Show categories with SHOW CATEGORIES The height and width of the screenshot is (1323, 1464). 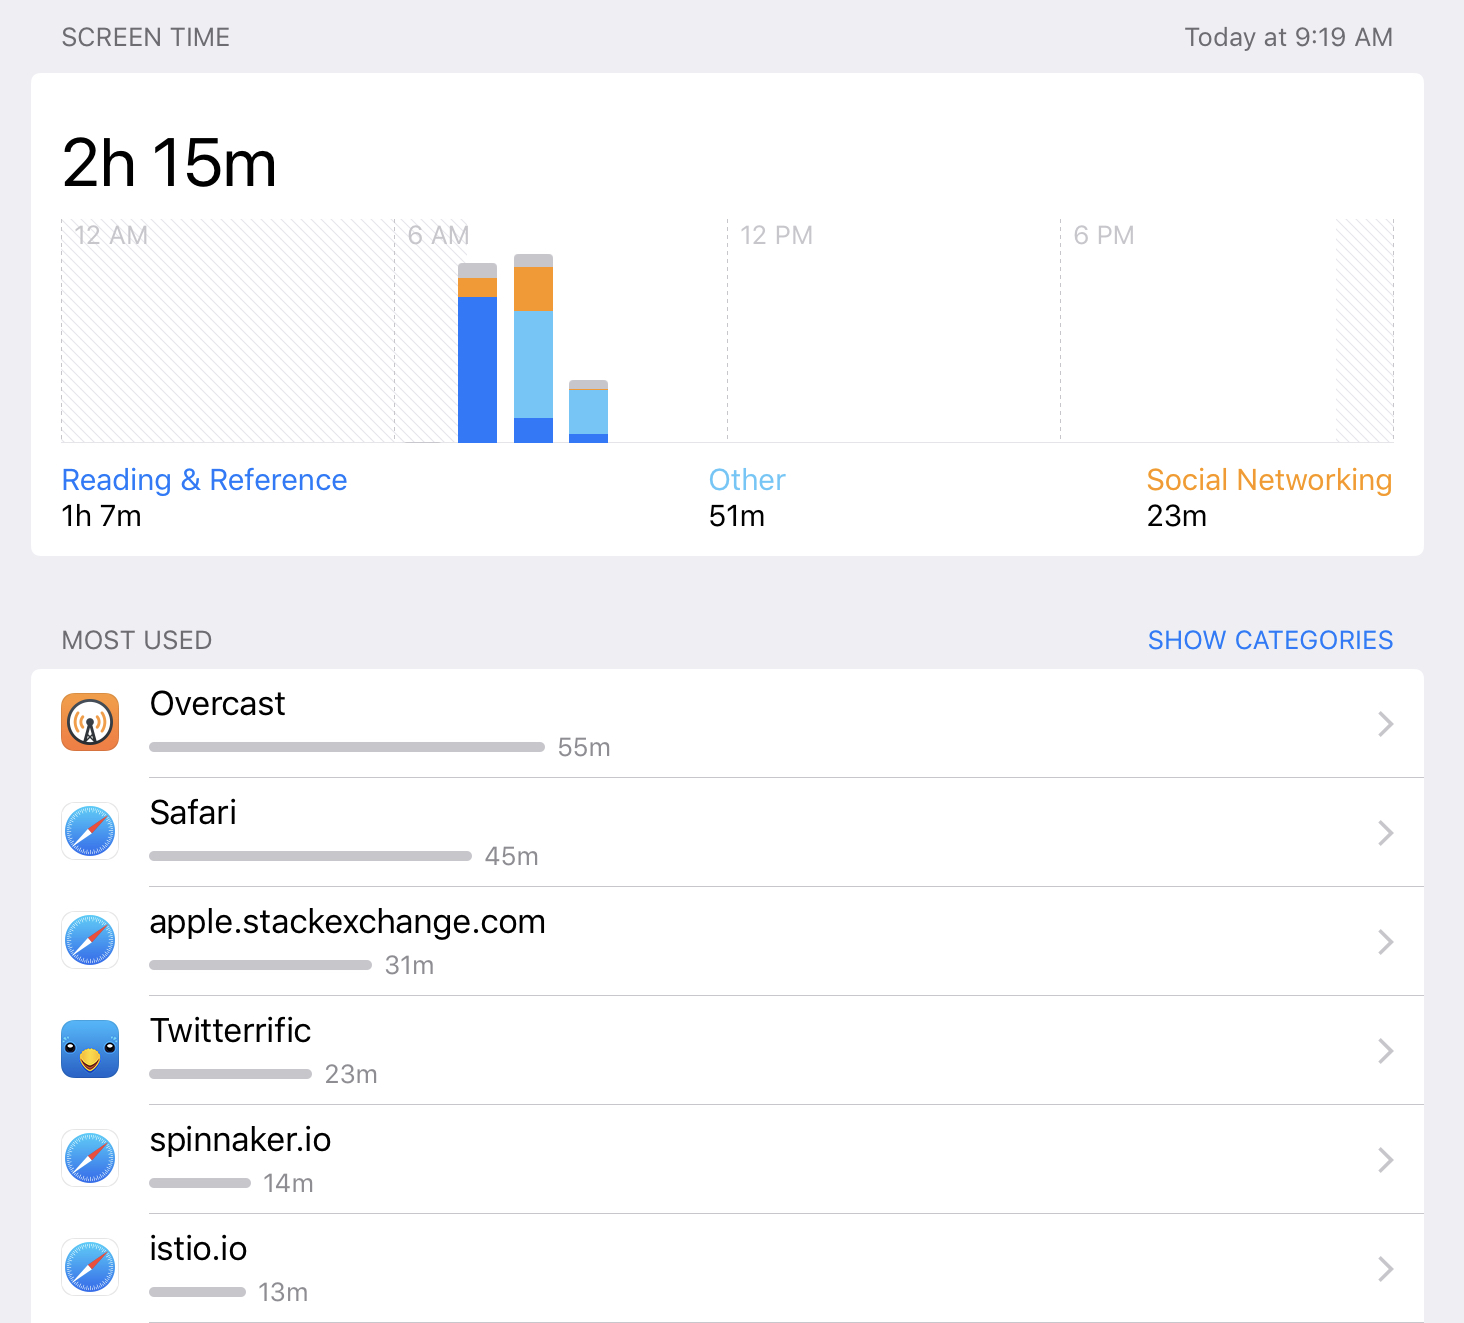(x=1270, y=639)
